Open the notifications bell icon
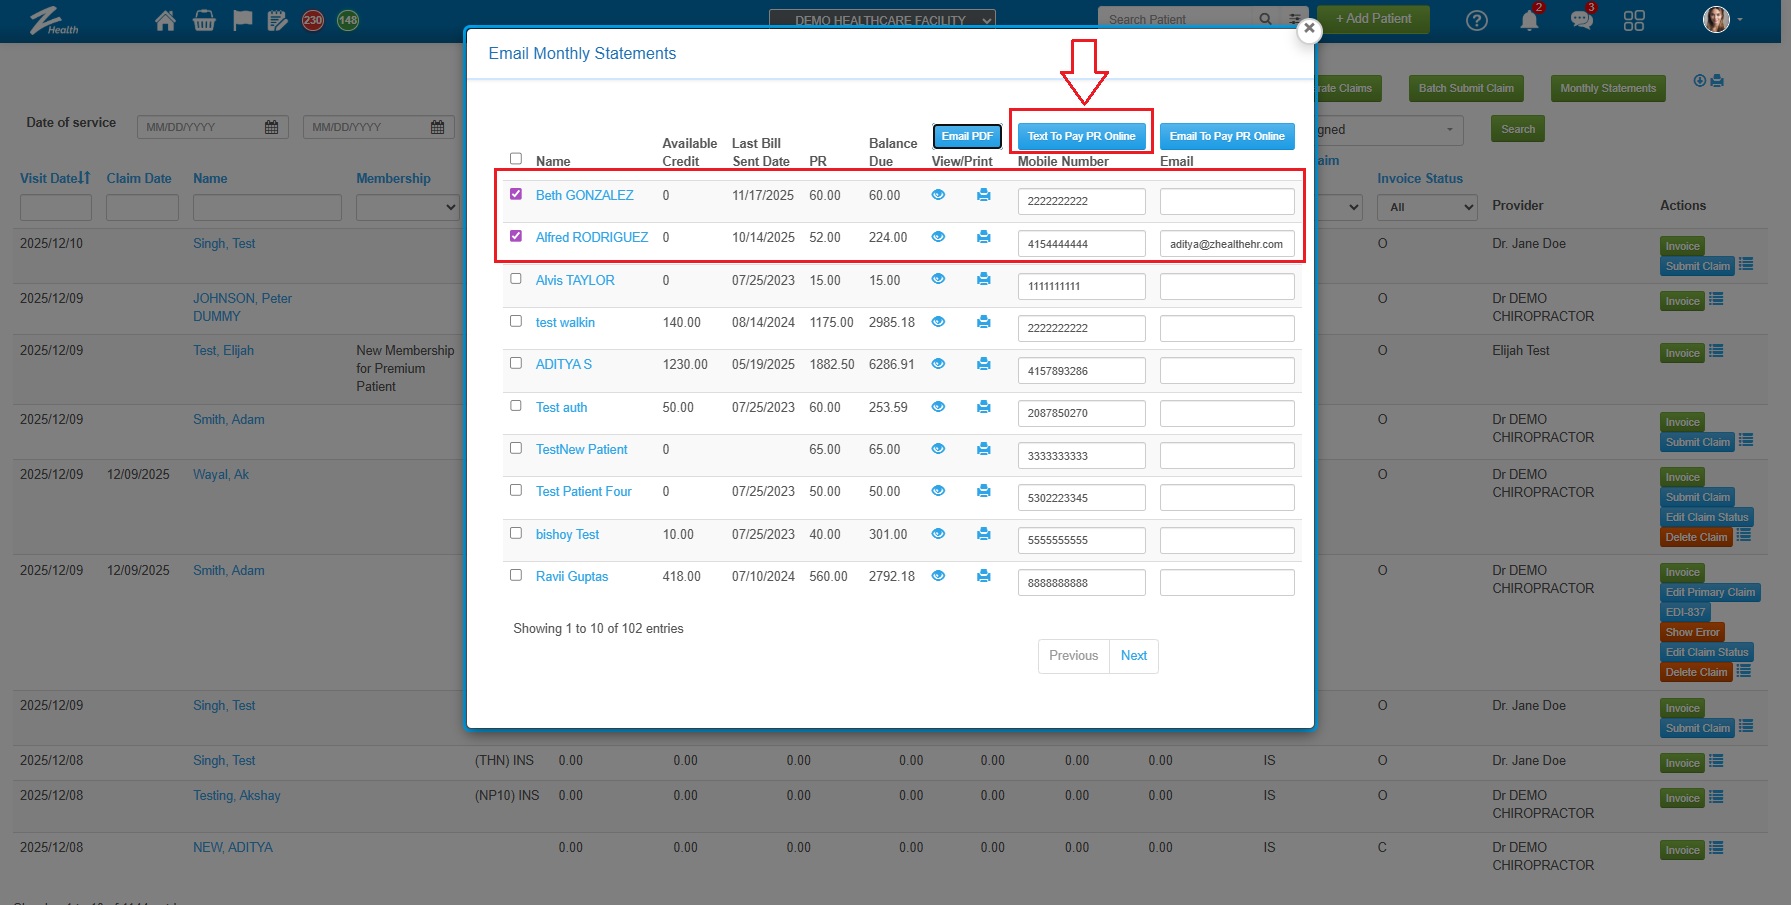Screen dimensions: 1791x905 tap(1529, 21)
